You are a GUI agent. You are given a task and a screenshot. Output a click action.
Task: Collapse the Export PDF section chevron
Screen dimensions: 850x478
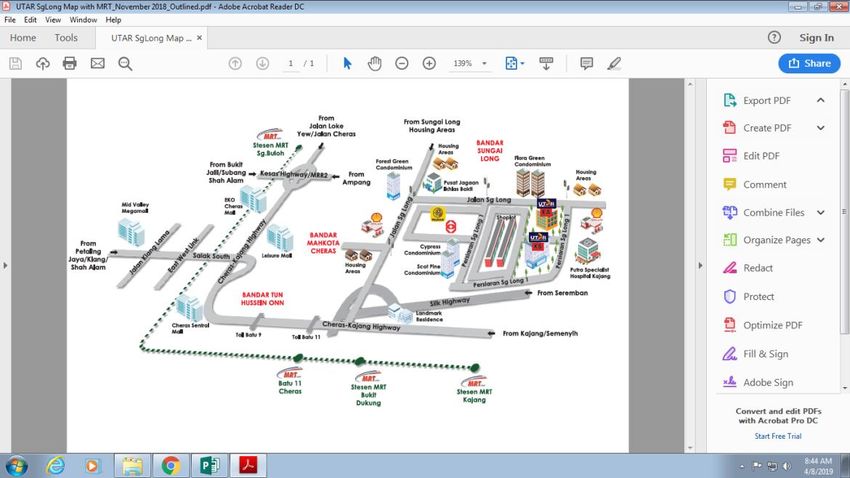(x=821, y=100)
